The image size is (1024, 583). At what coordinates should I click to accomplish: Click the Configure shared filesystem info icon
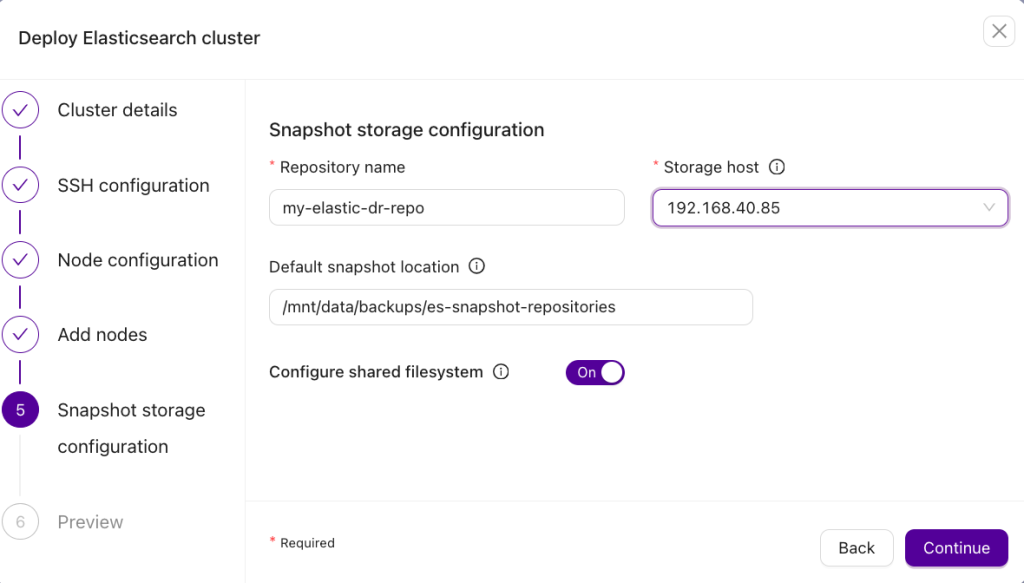(x=501, y=371)
